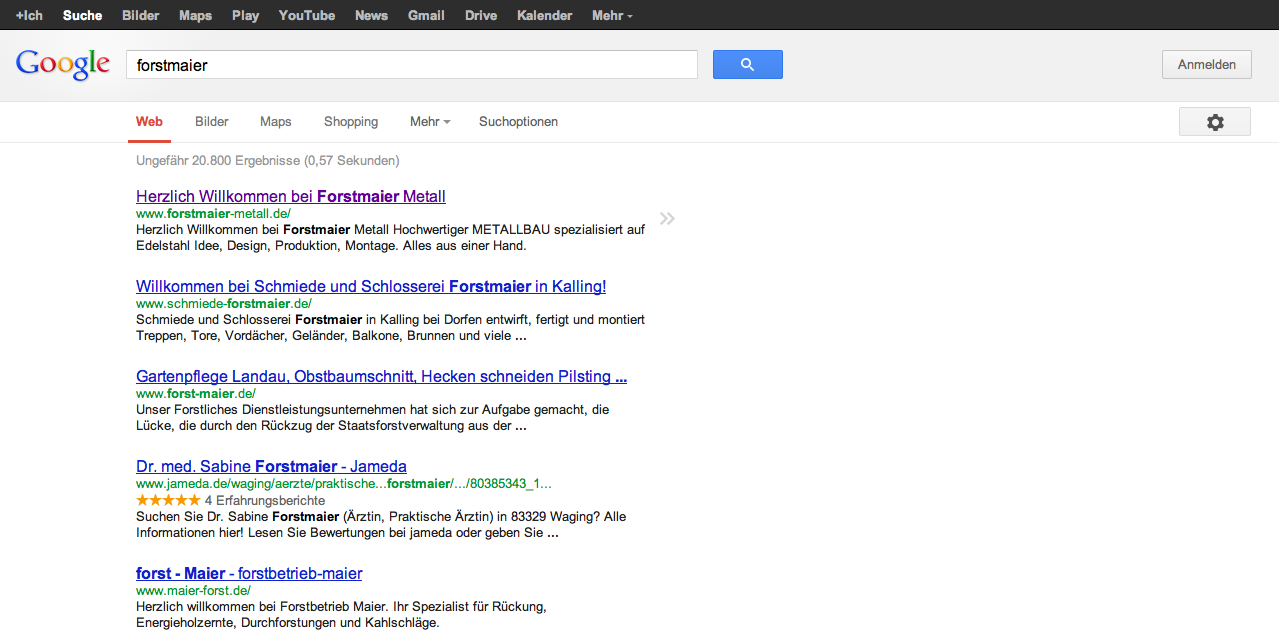Open the Forstmaier Metall result link
The width and height of the screenshot is (1279, 630).
tap(290, 197)
